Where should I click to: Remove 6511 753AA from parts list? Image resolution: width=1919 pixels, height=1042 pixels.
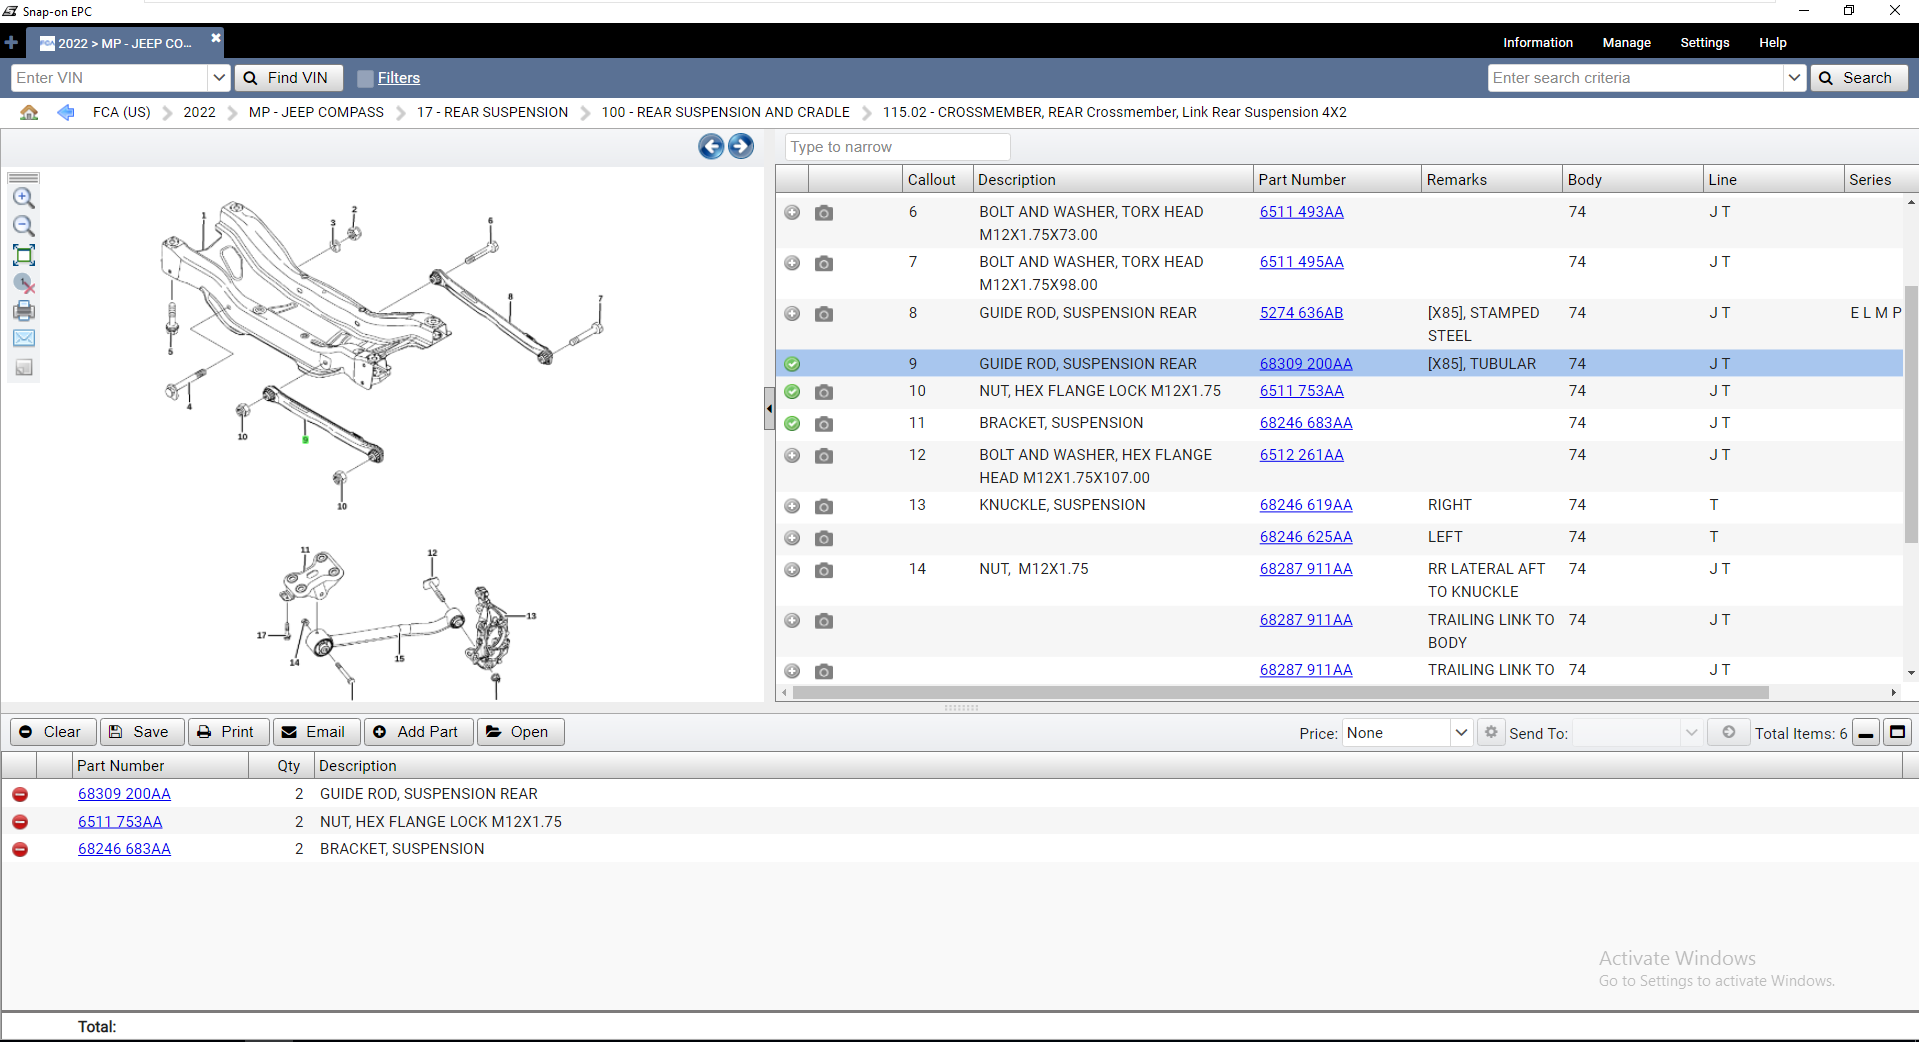click(20, 822)
